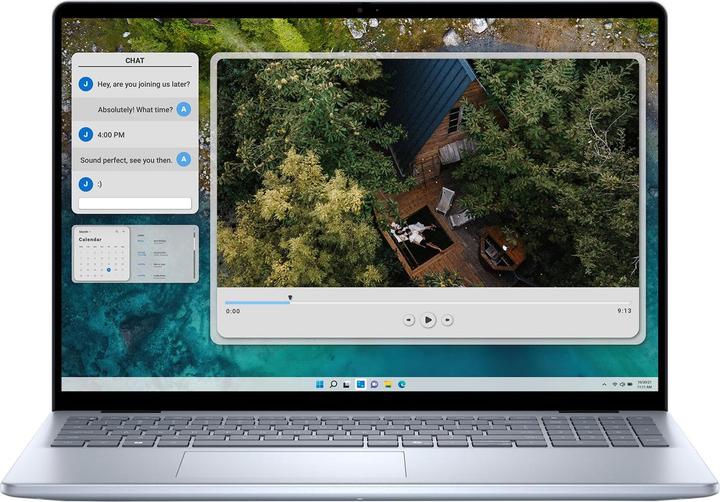The width and height of the screenshot is (720, 502).
Task: Open the Wi-Fi network status icon
Action: tap(614, 384)
